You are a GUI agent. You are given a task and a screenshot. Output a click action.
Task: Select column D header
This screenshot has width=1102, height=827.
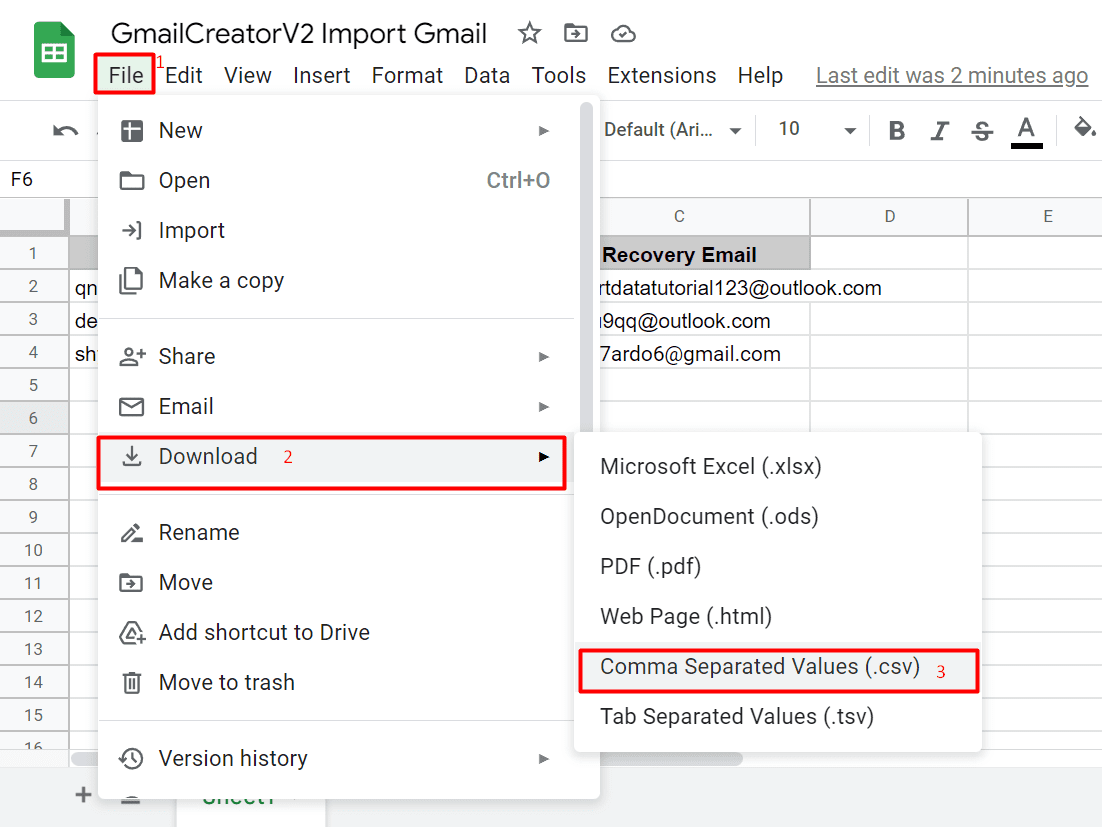[889, 216]
